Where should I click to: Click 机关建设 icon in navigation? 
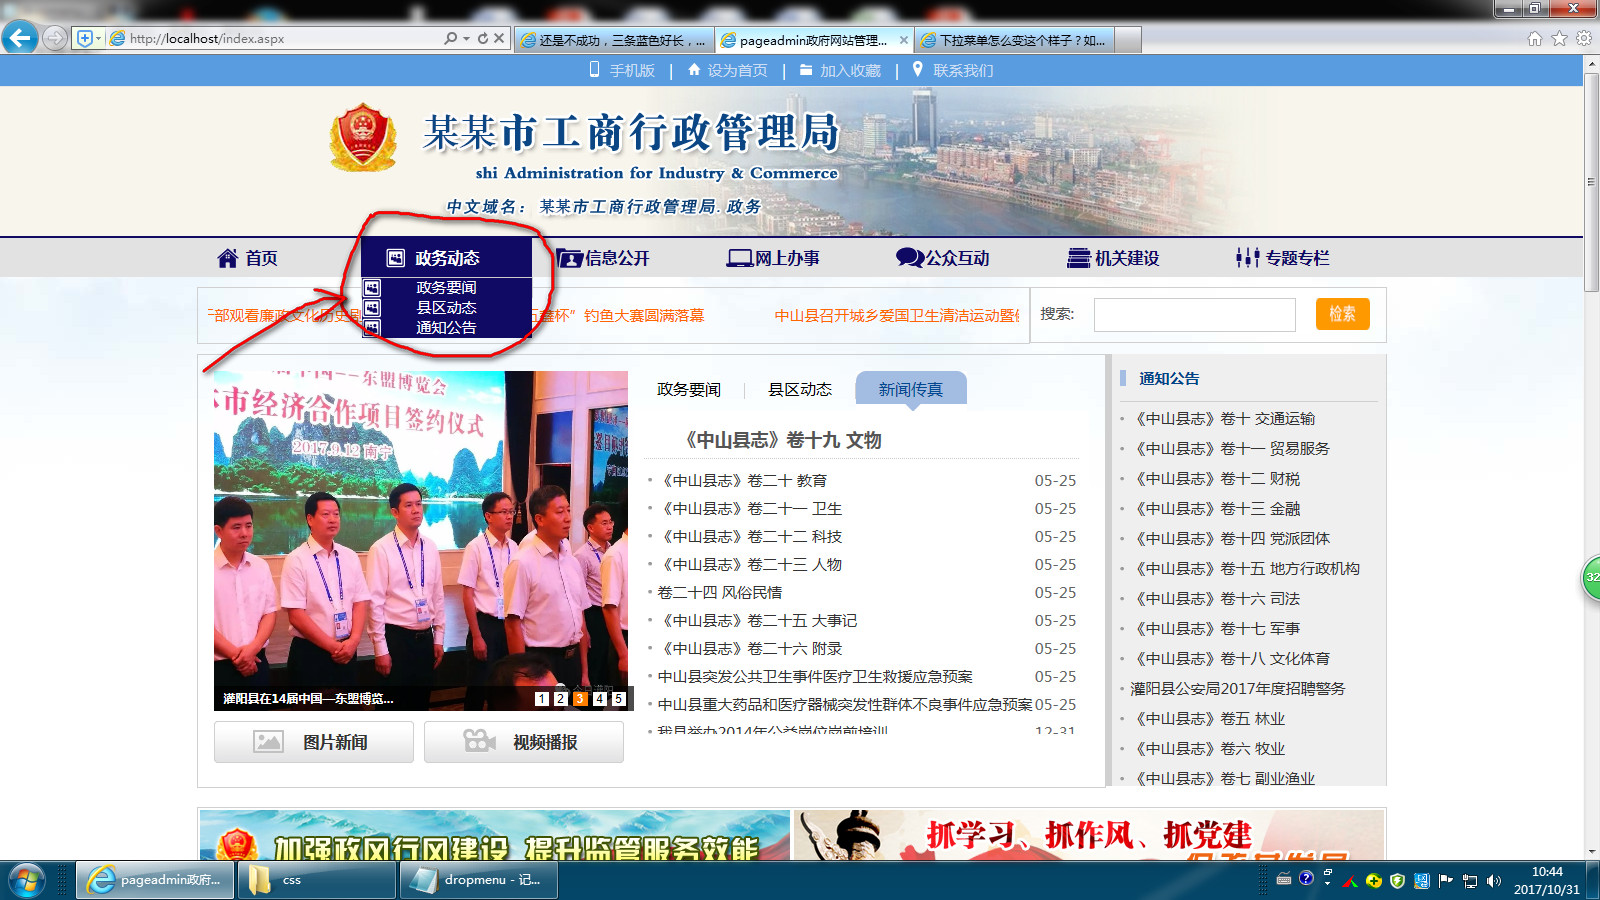pyautogui.click(x=1079, y=258)
